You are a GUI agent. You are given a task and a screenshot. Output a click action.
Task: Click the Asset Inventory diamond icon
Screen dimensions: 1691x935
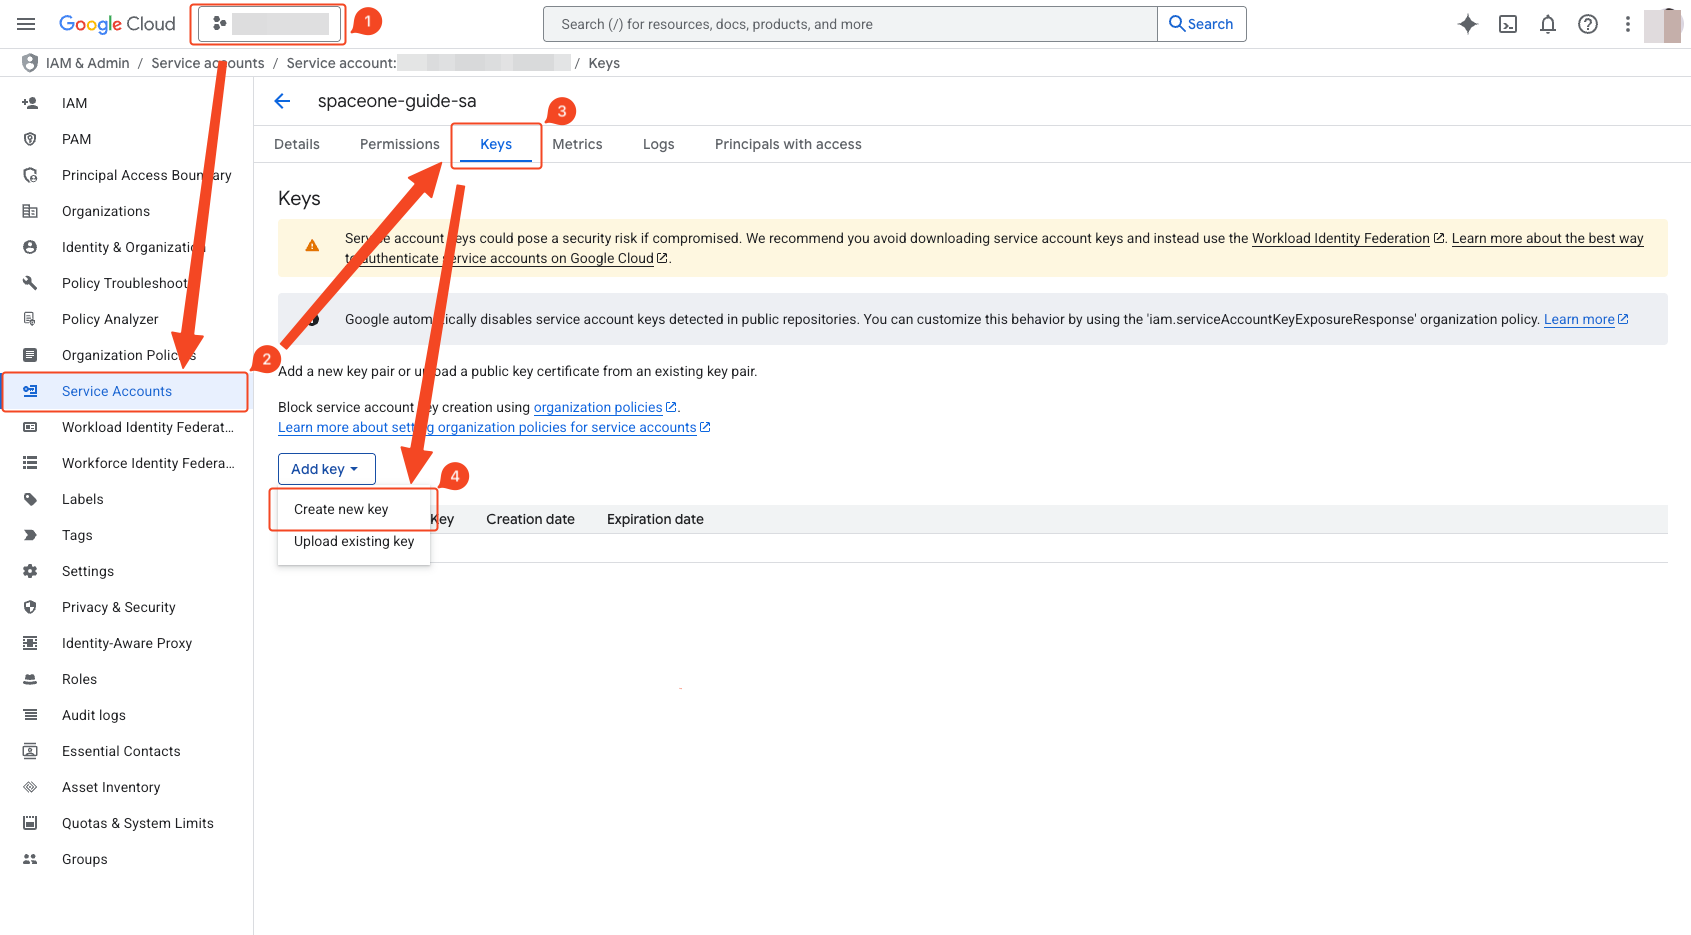[x=30, y=787]
